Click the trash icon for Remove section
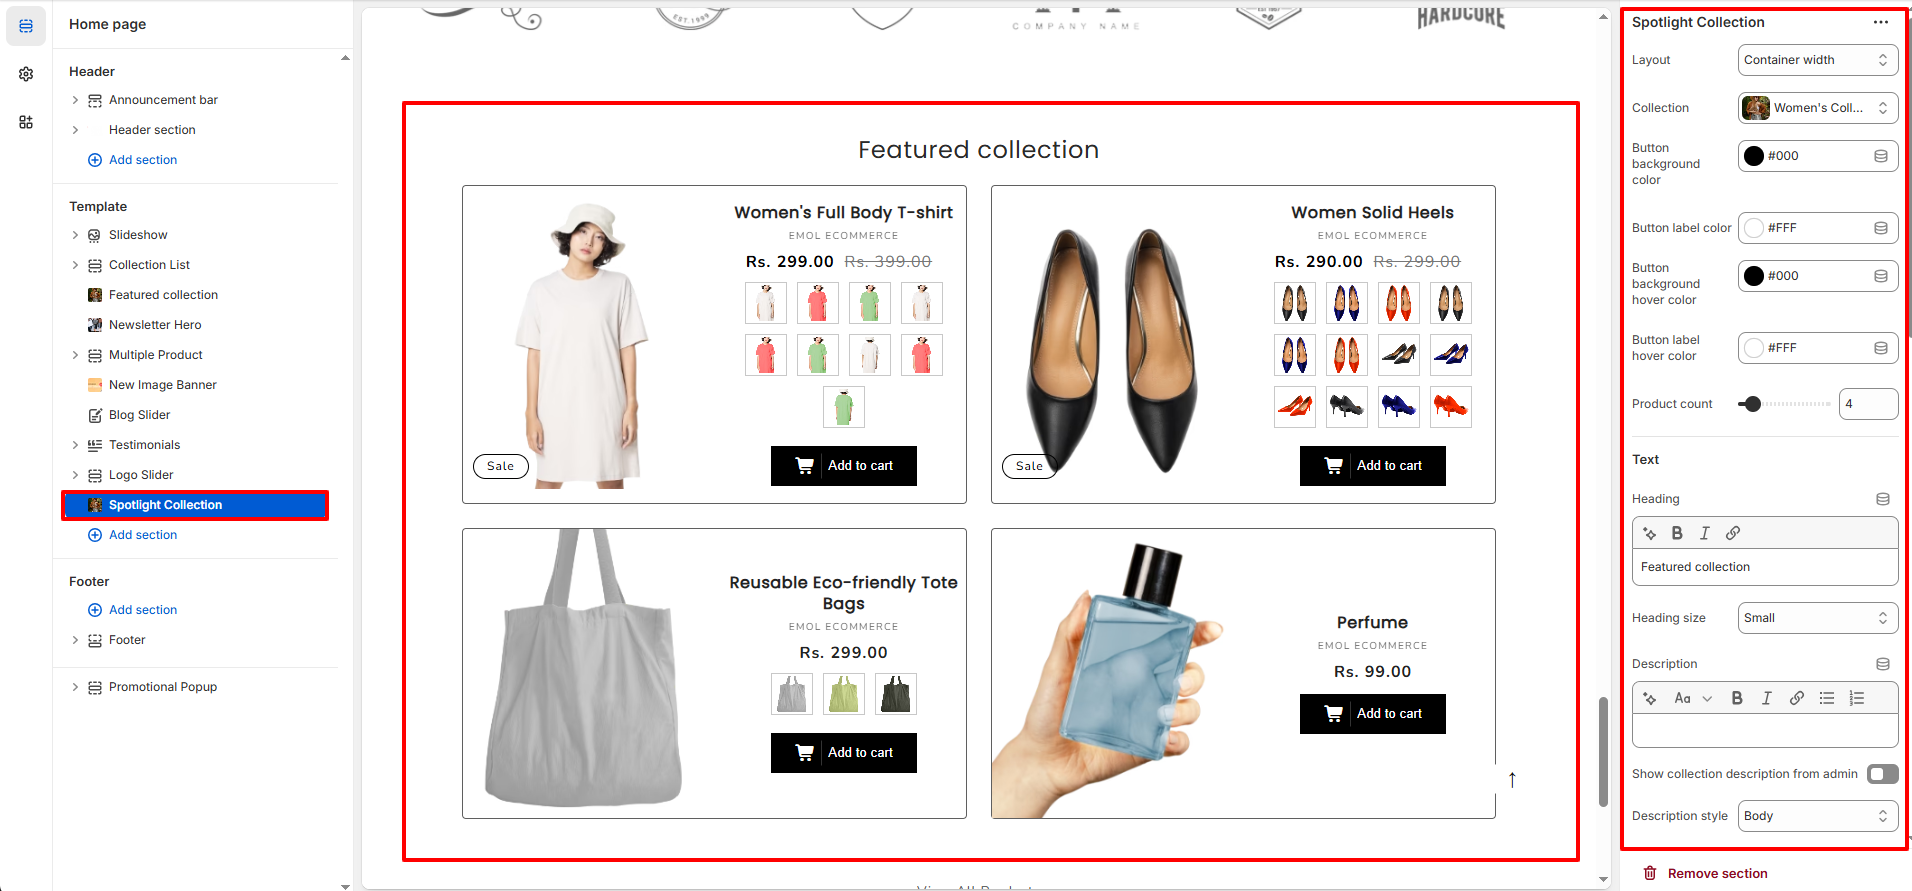The height and width of the screenshot is (891, 1912). tap(1650, 873)
